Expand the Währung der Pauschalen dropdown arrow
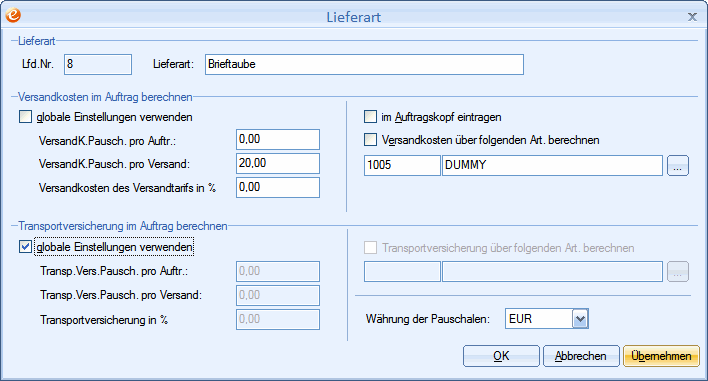This screenshot has height=381, width=708. point(580,319)
